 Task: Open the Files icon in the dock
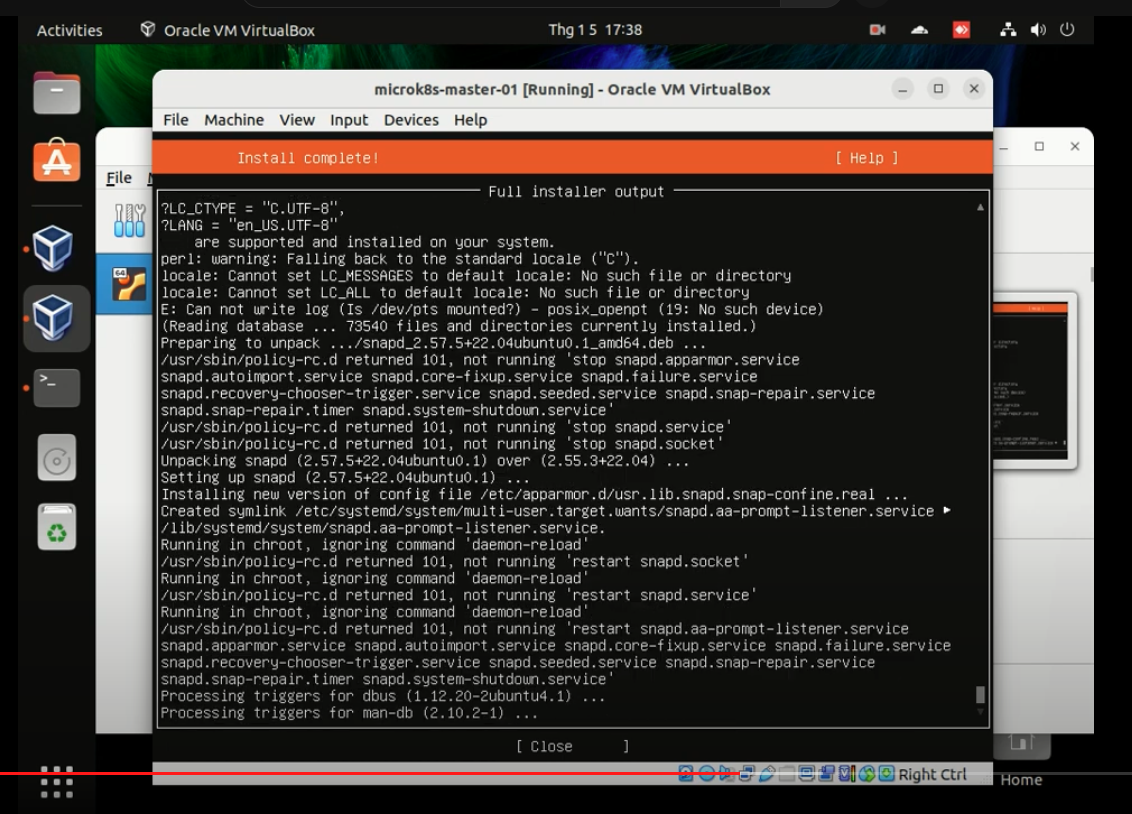(x=56, y=92)
